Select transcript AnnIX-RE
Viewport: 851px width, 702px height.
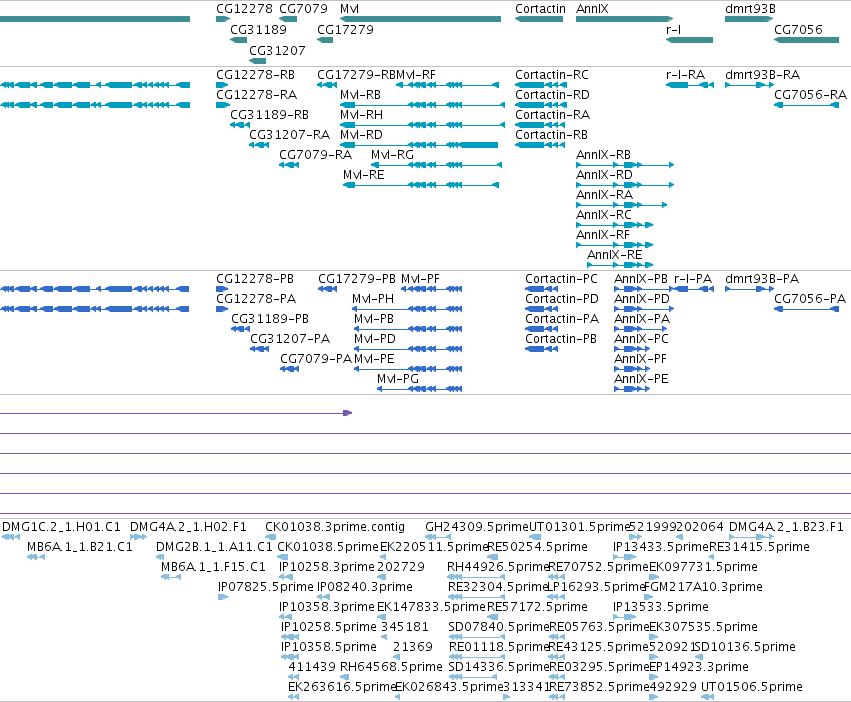click(620, 265)
